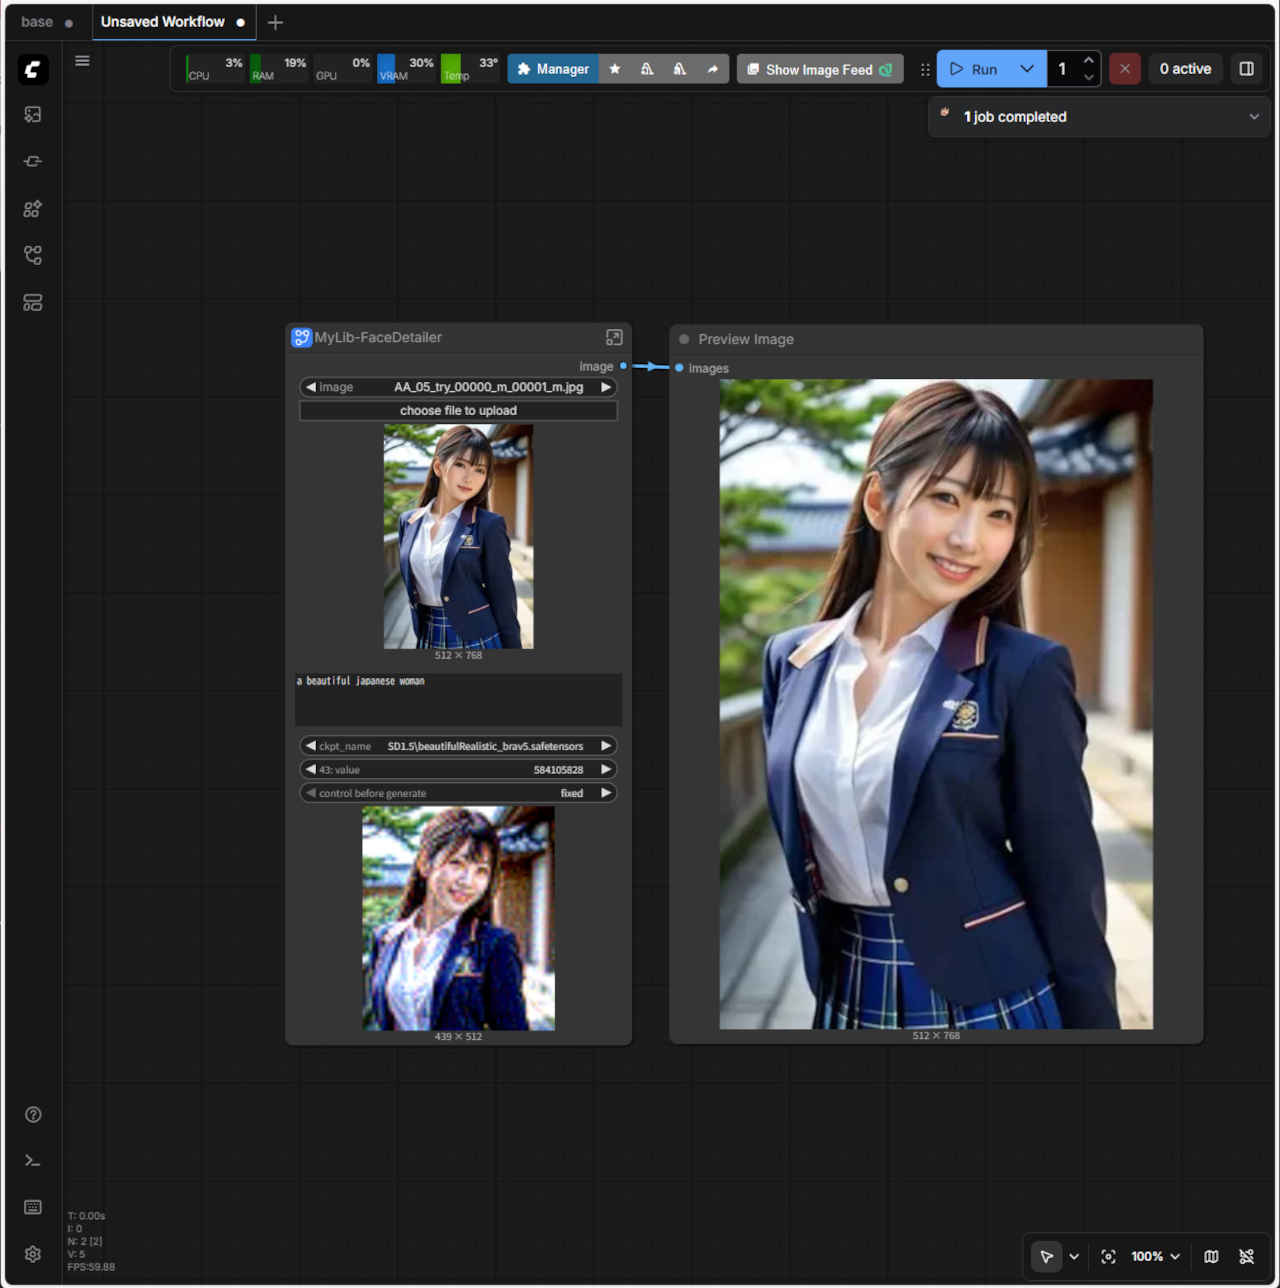Expand the 1 job completed panel

[1253, 117]
